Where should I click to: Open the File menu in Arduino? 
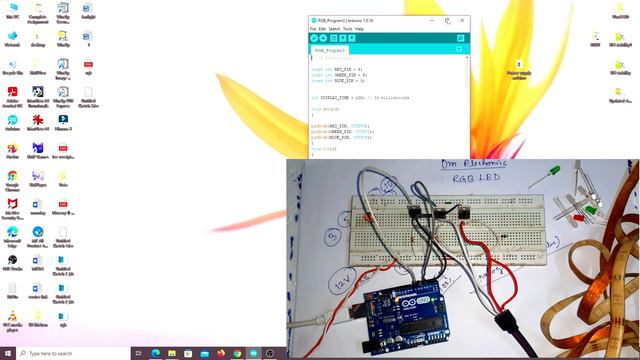click(x=313, y=29)
